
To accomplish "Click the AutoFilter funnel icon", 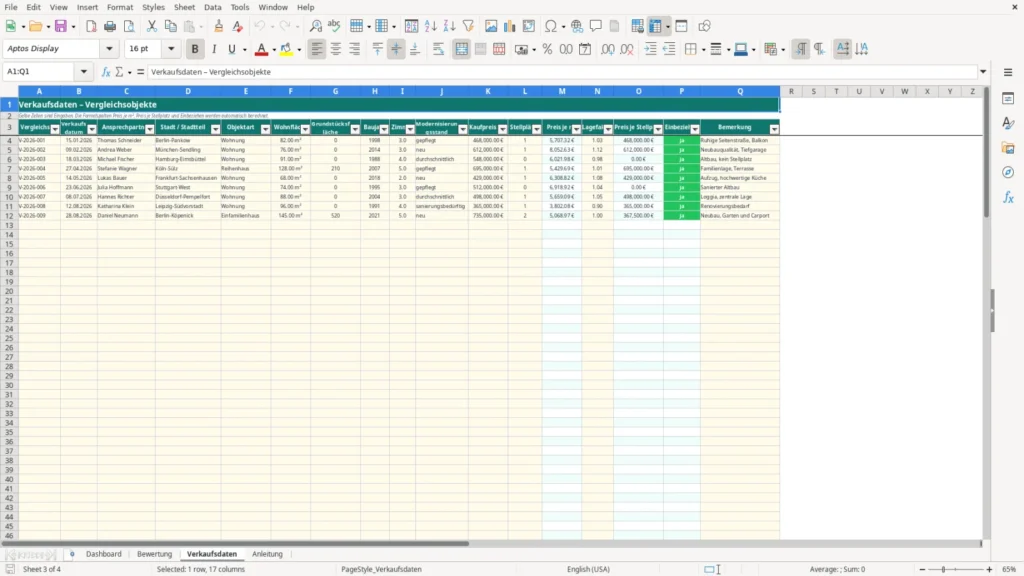I will tap(468, 26).
